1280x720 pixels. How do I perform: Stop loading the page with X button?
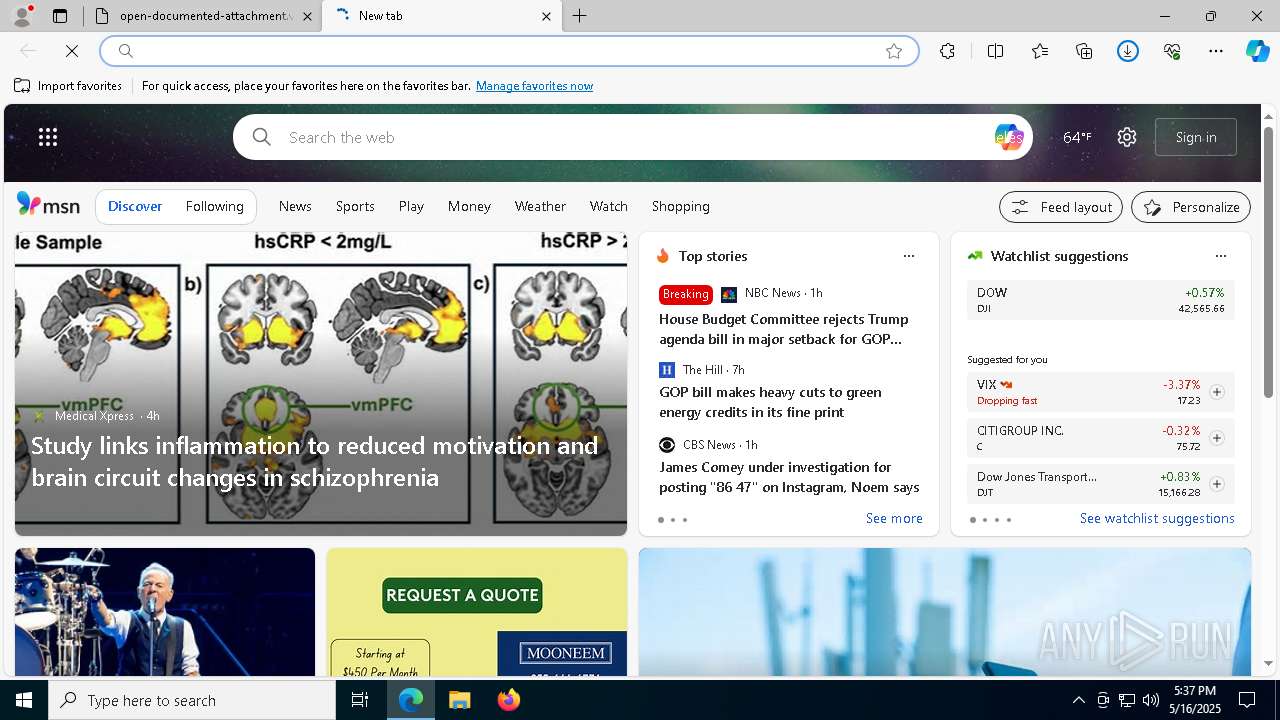point(72,51)
